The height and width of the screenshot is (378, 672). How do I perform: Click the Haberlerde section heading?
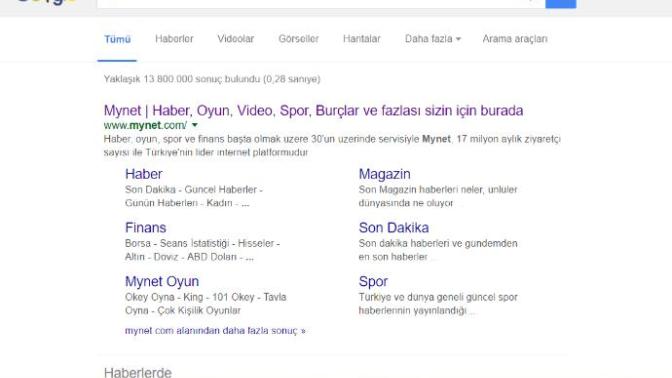(x=138, y=372)
